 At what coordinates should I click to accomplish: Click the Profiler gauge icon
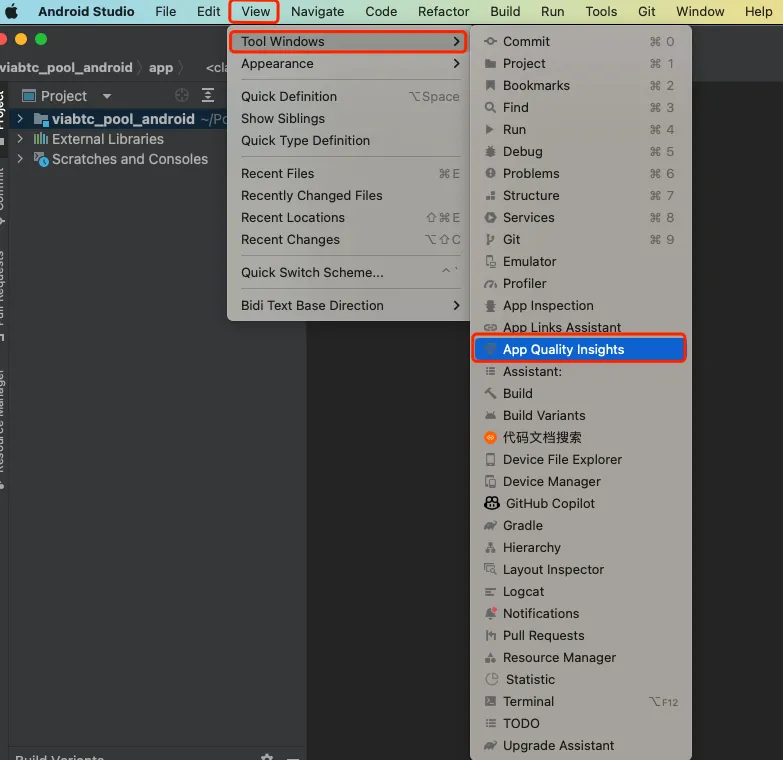coord(490,284)
